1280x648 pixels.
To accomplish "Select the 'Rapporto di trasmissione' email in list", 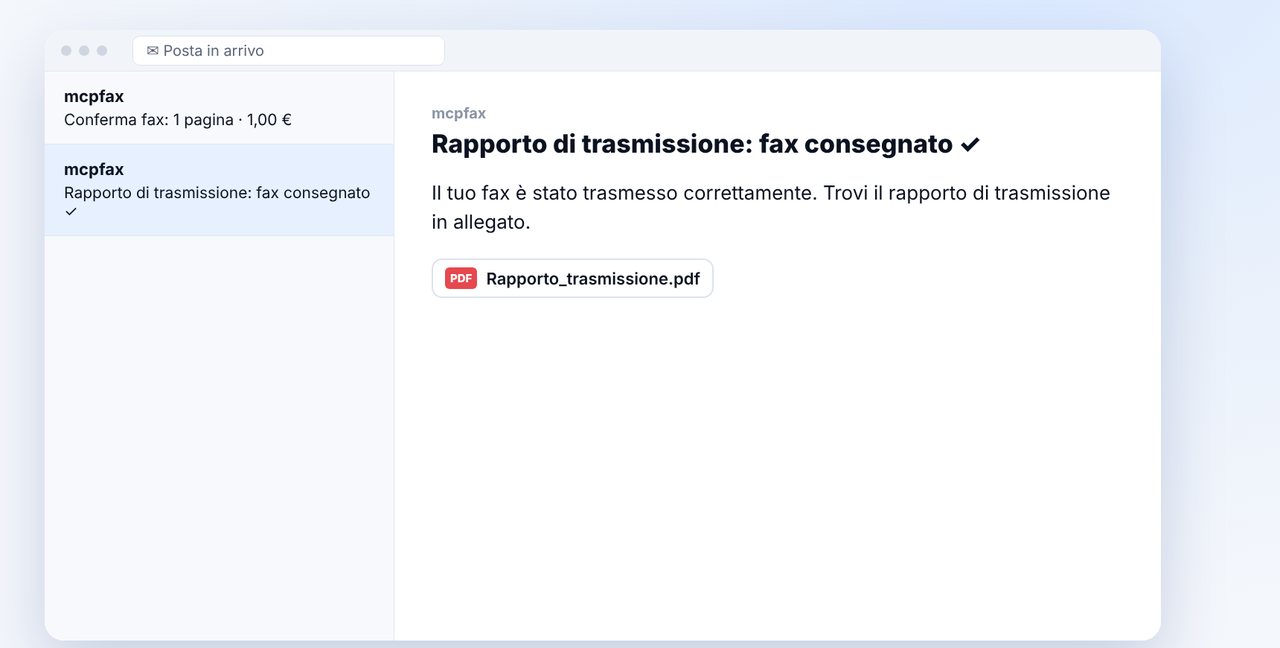I will [x=219, y=190].
